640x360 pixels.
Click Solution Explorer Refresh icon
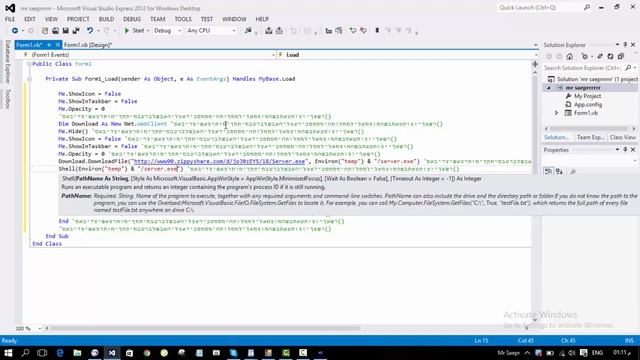(x=610, y=57)
